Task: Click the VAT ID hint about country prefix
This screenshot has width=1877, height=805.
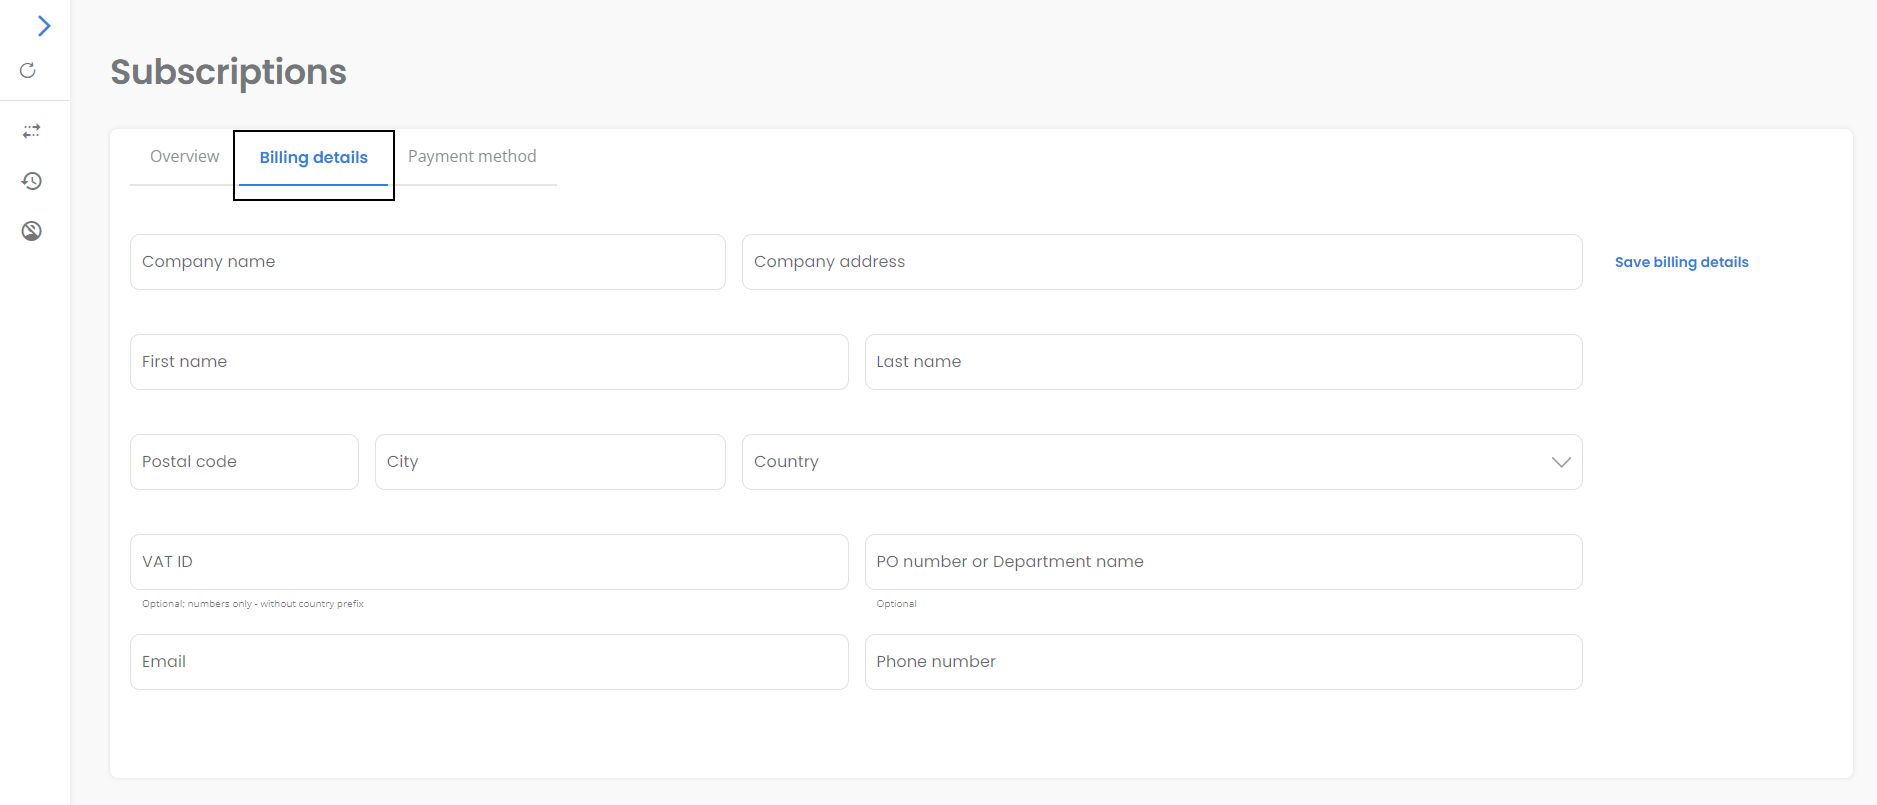Action: 253,604
